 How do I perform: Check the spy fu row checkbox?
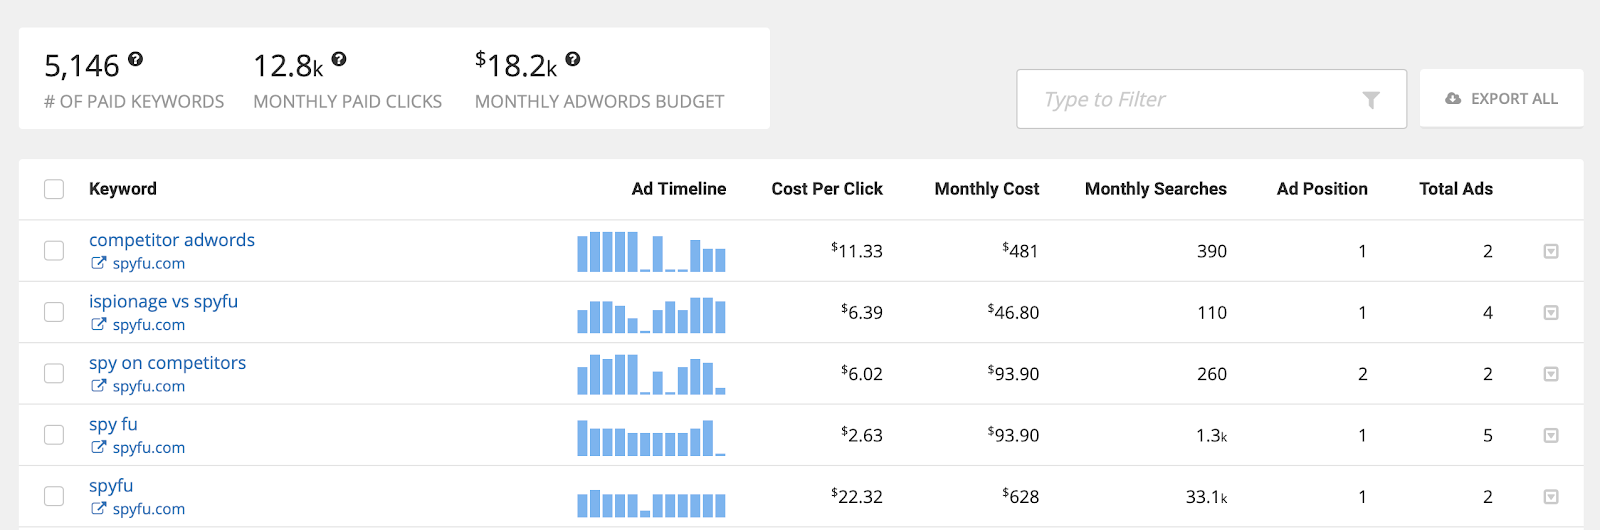tap(54, 435)
